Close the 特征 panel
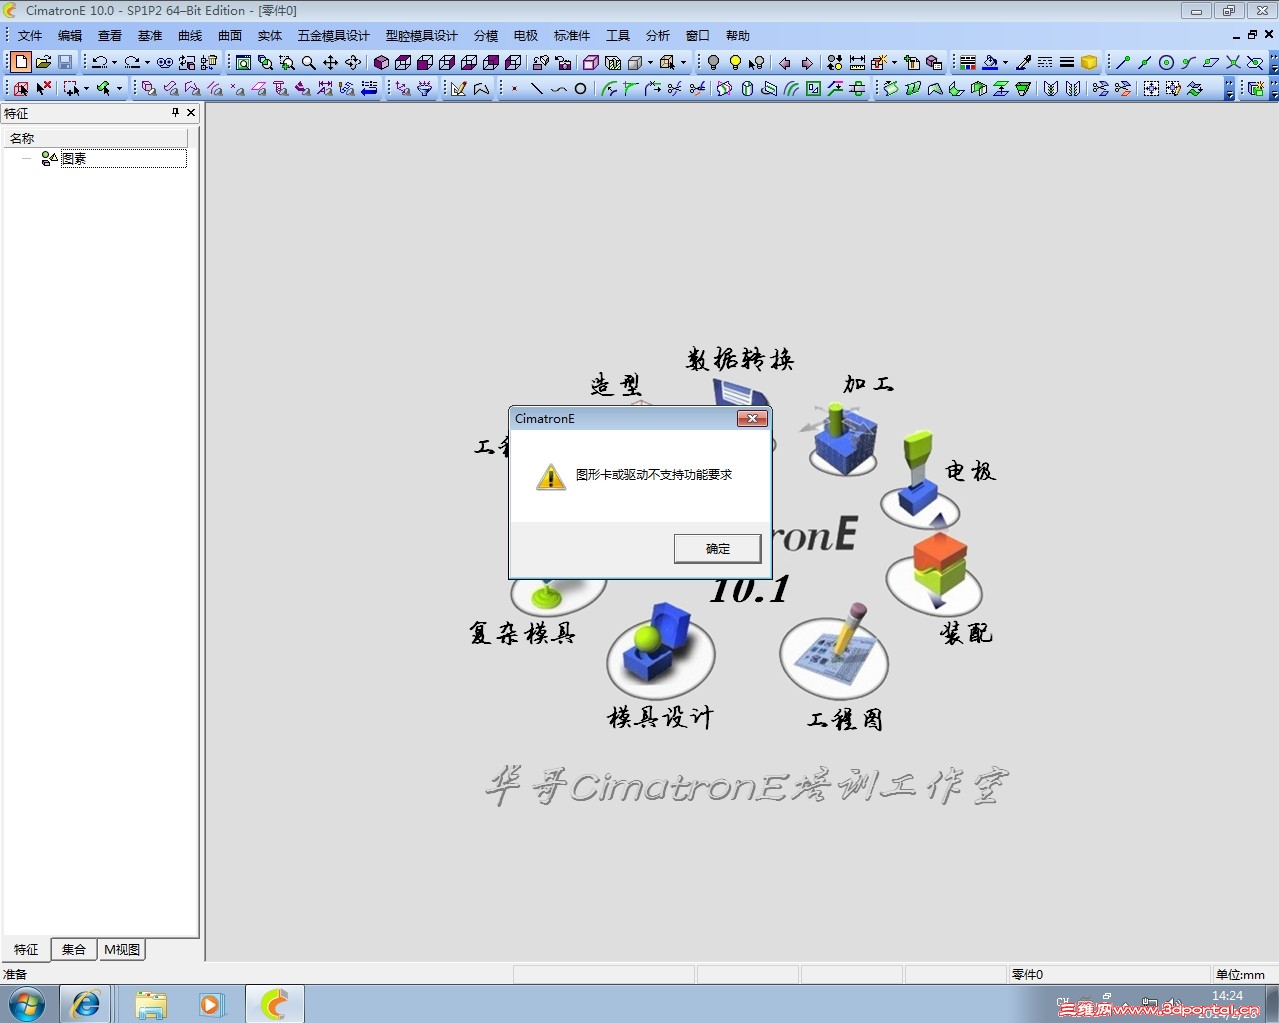This screenshot has height=1023, width=1279. click(x=191, y=113)
